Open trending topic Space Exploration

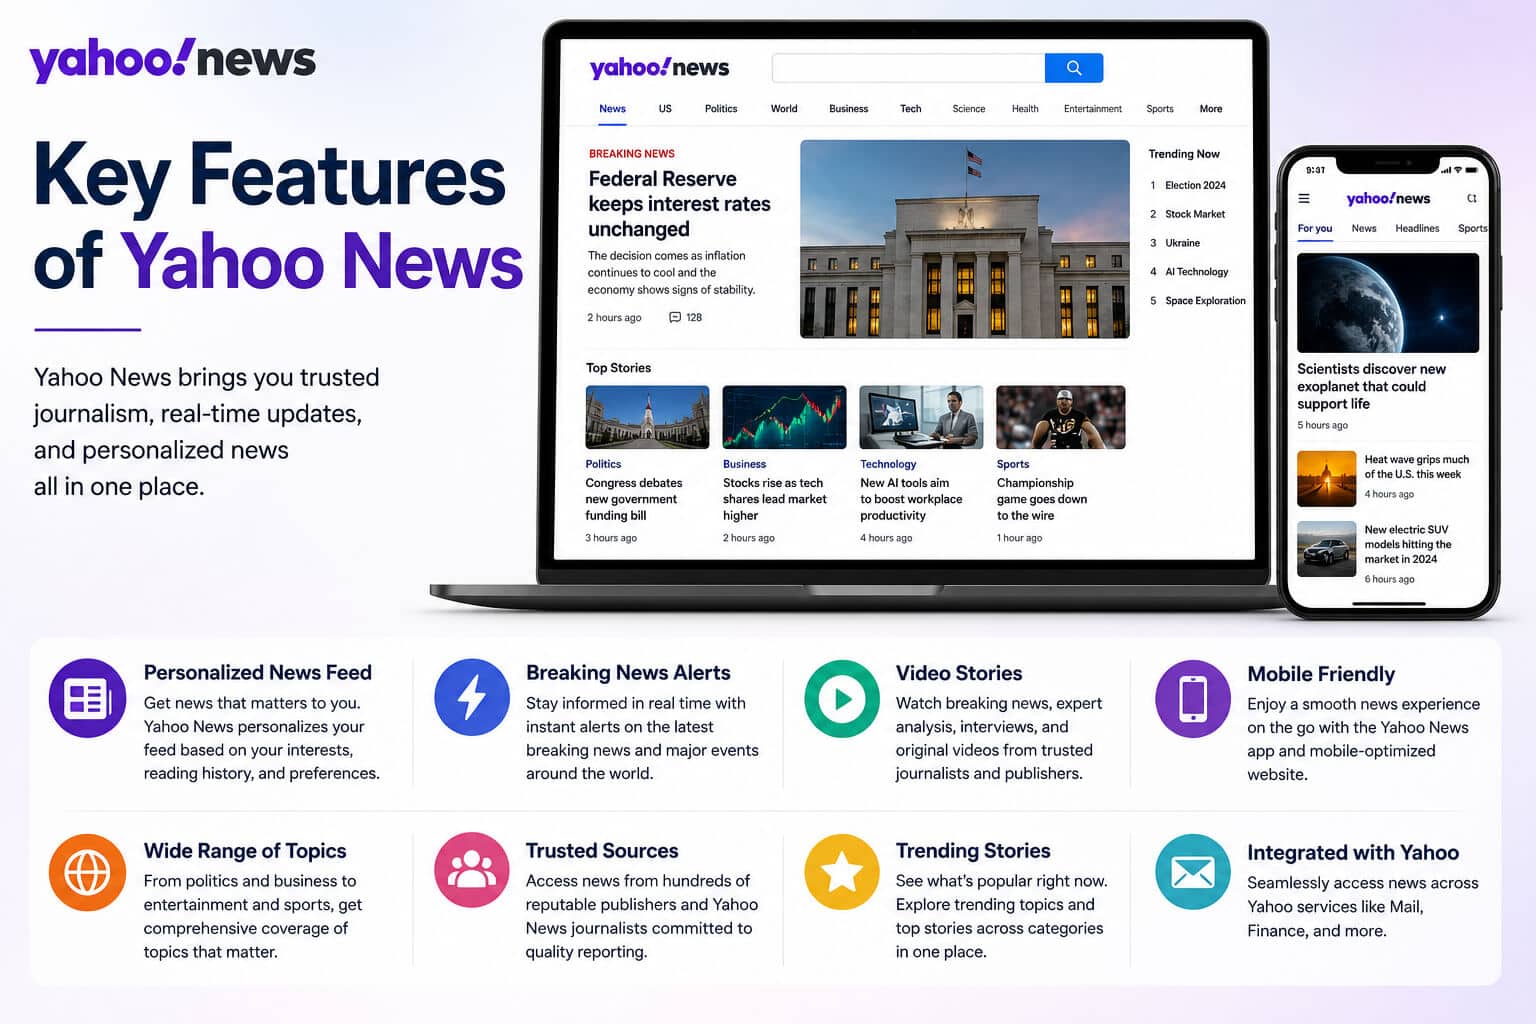click(1205, 301)
